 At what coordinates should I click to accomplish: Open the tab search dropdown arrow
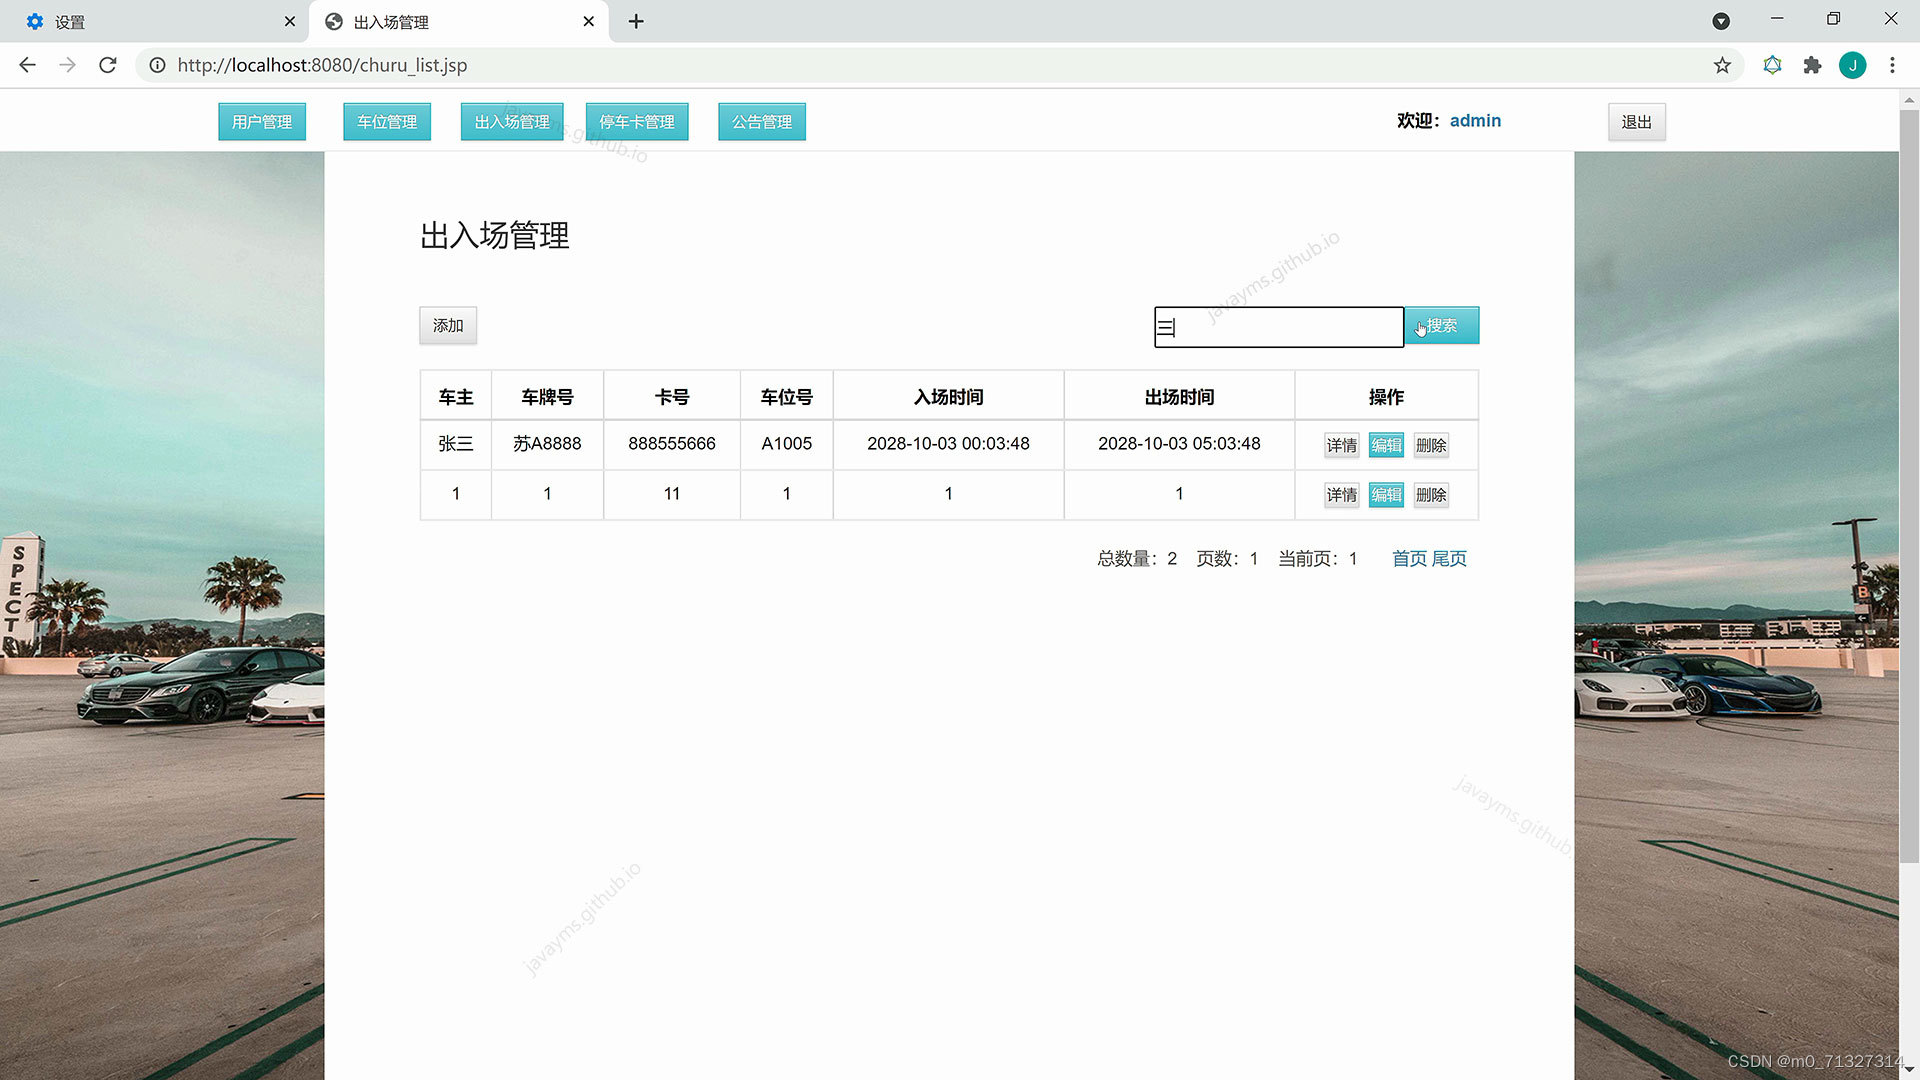(x=1721, y=21)
